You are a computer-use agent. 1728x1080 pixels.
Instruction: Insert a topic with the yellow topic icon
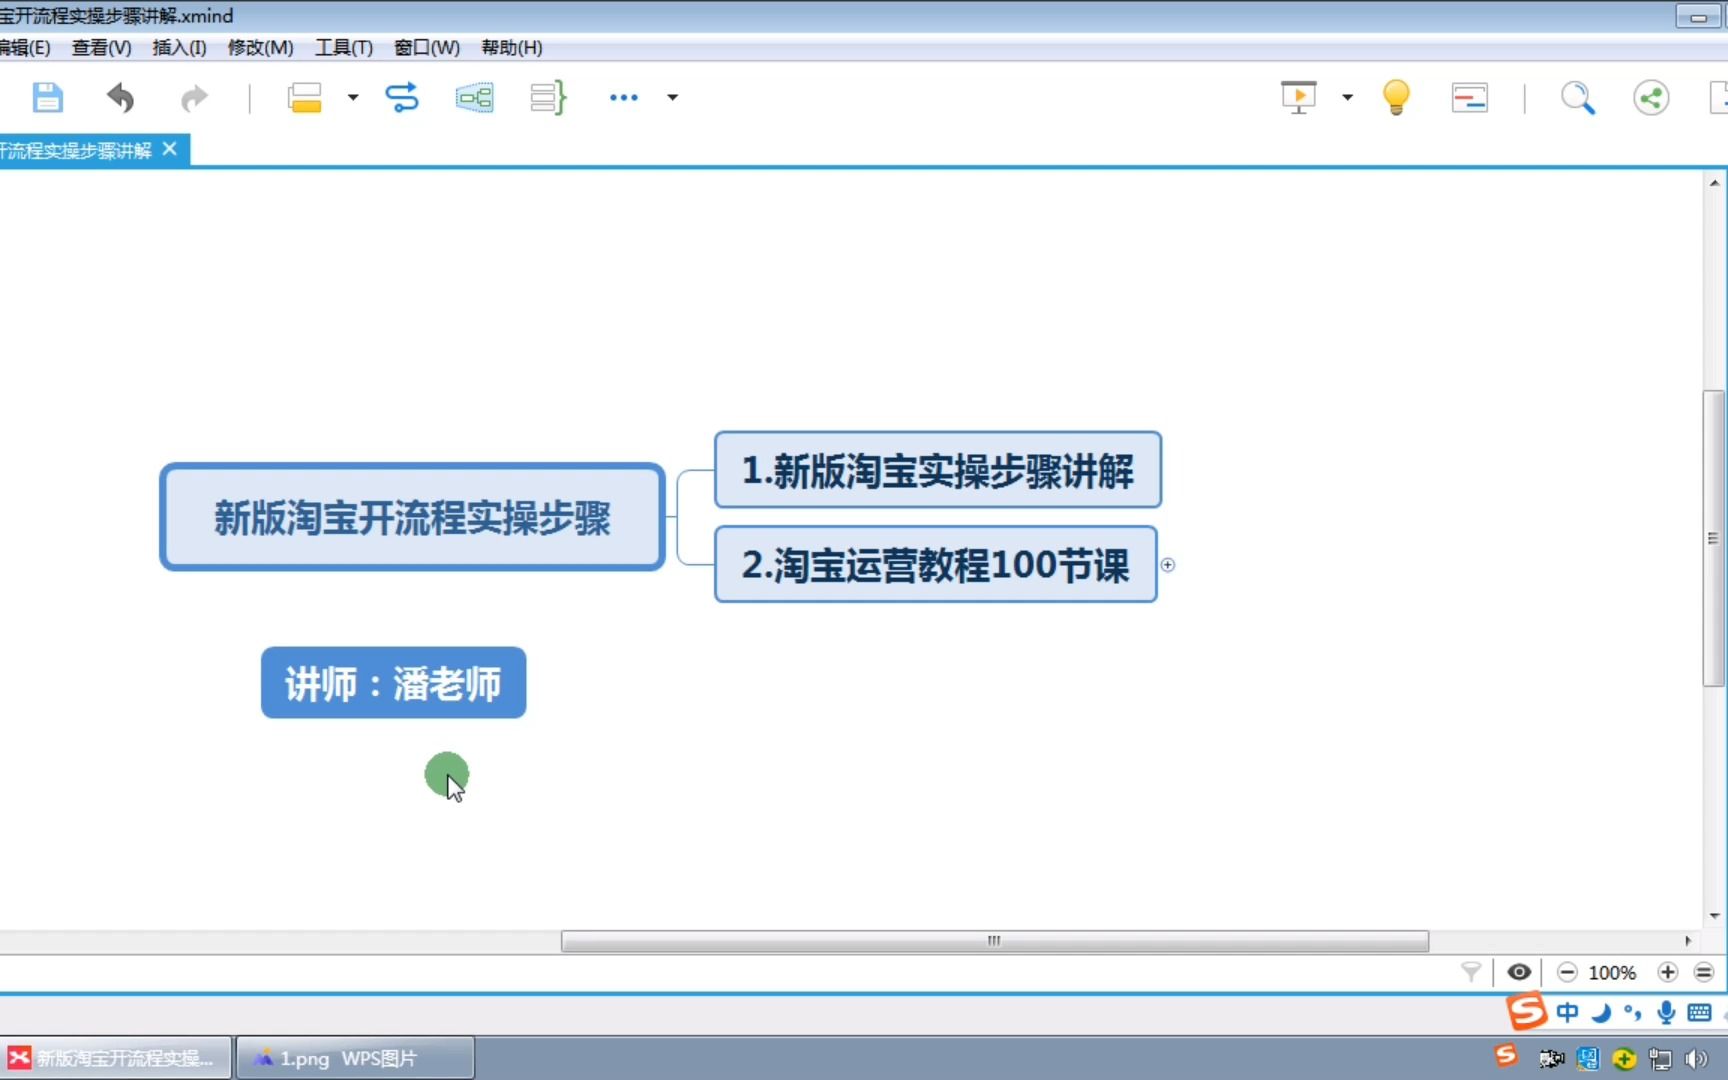[304, 98]
